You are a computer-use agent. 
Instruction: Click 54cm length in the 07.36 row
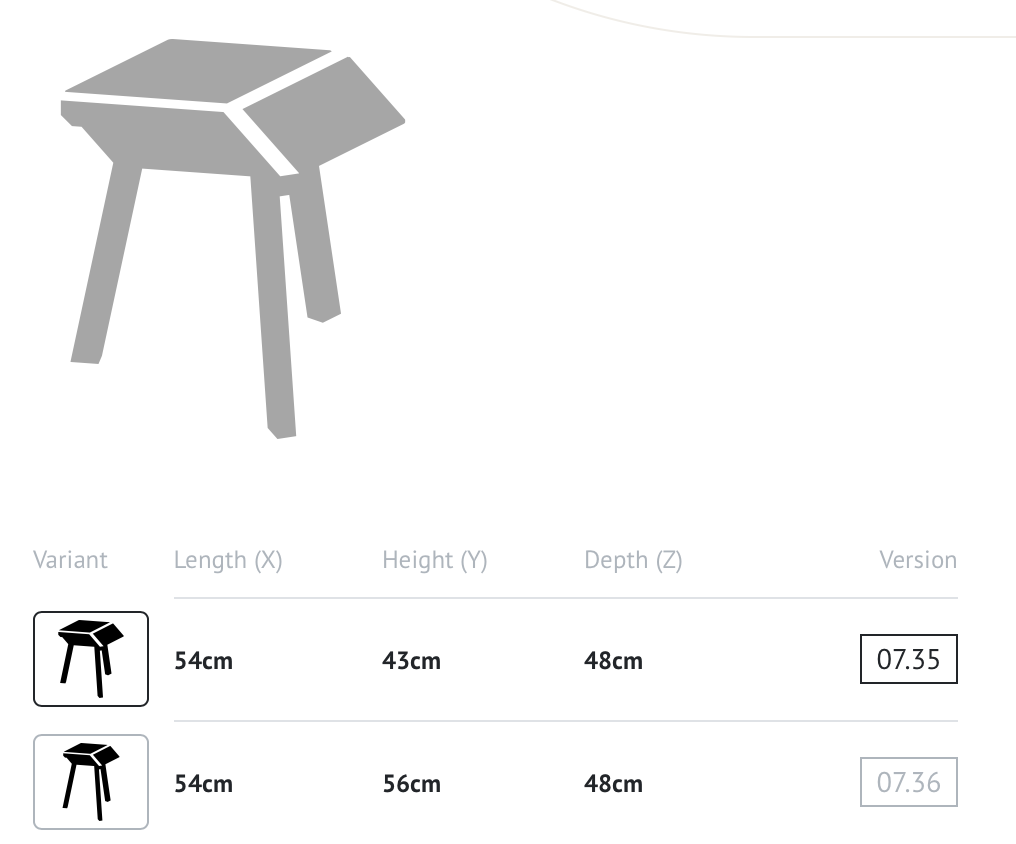pyautogui.click(x=203, y=784)
